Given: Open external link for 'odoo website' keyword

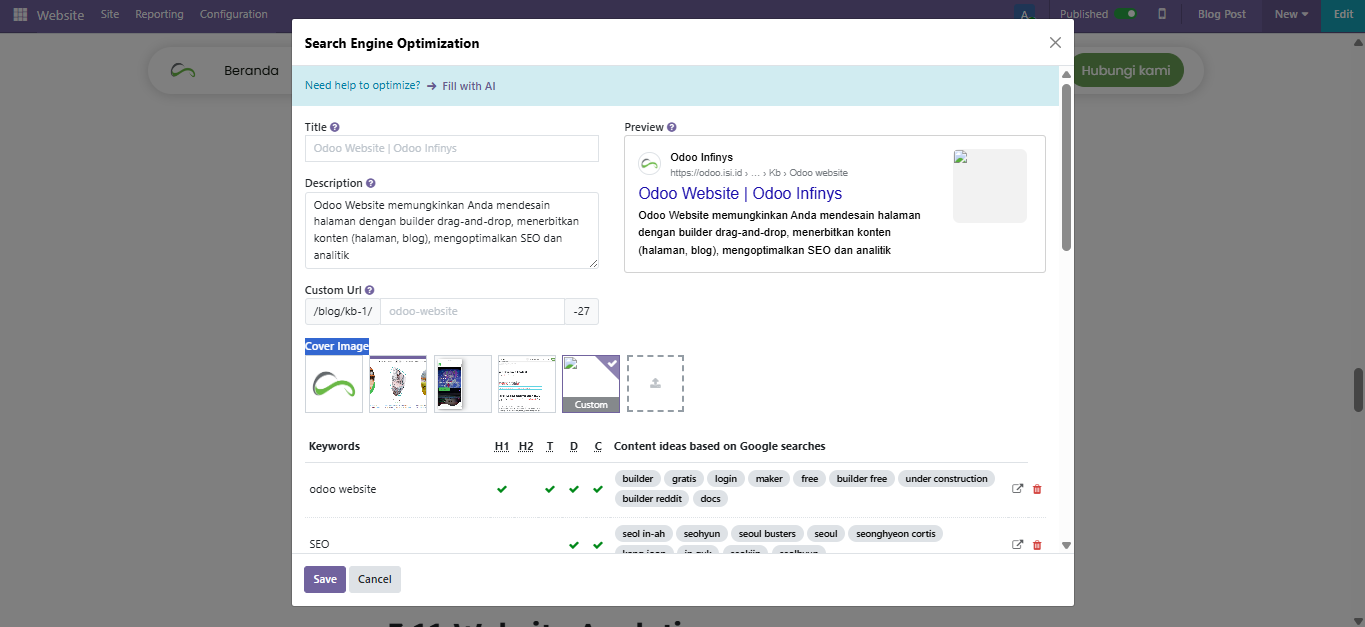Looking at the screenshot, I should (1018, 489).
